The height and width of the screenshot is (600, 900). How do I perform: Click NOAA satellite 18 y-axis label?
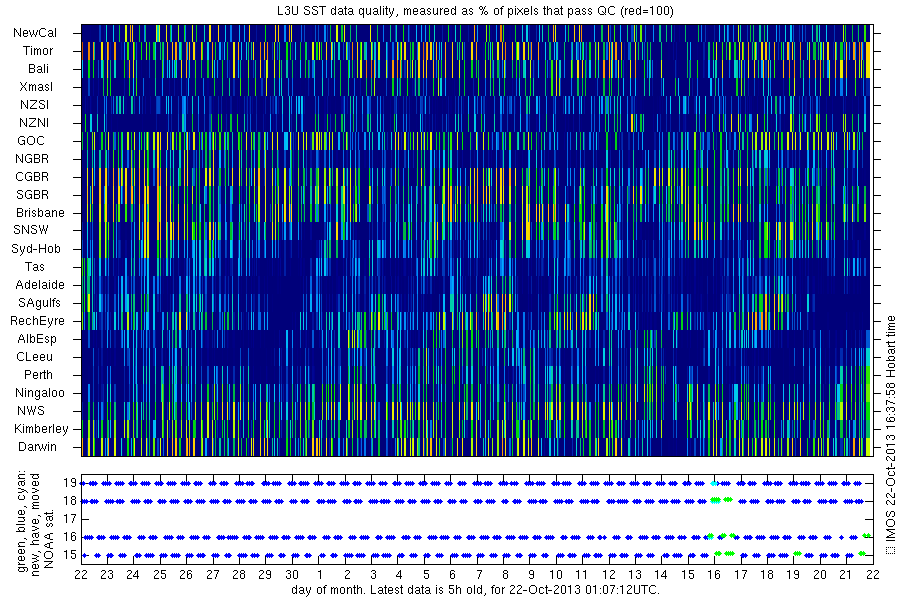click(x=70, y=501)
